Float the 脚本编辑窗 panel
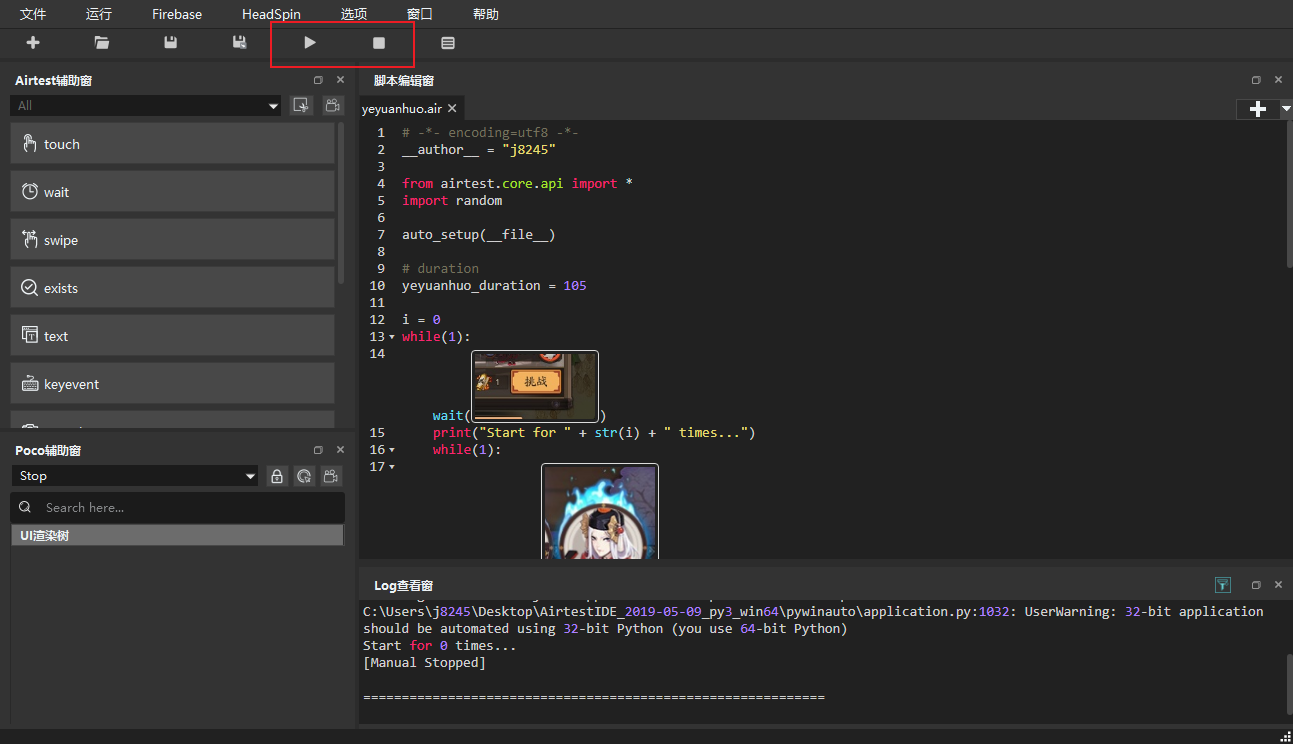The height and width of the screenshot is (744, 1293). click(x=1256, y=80)
